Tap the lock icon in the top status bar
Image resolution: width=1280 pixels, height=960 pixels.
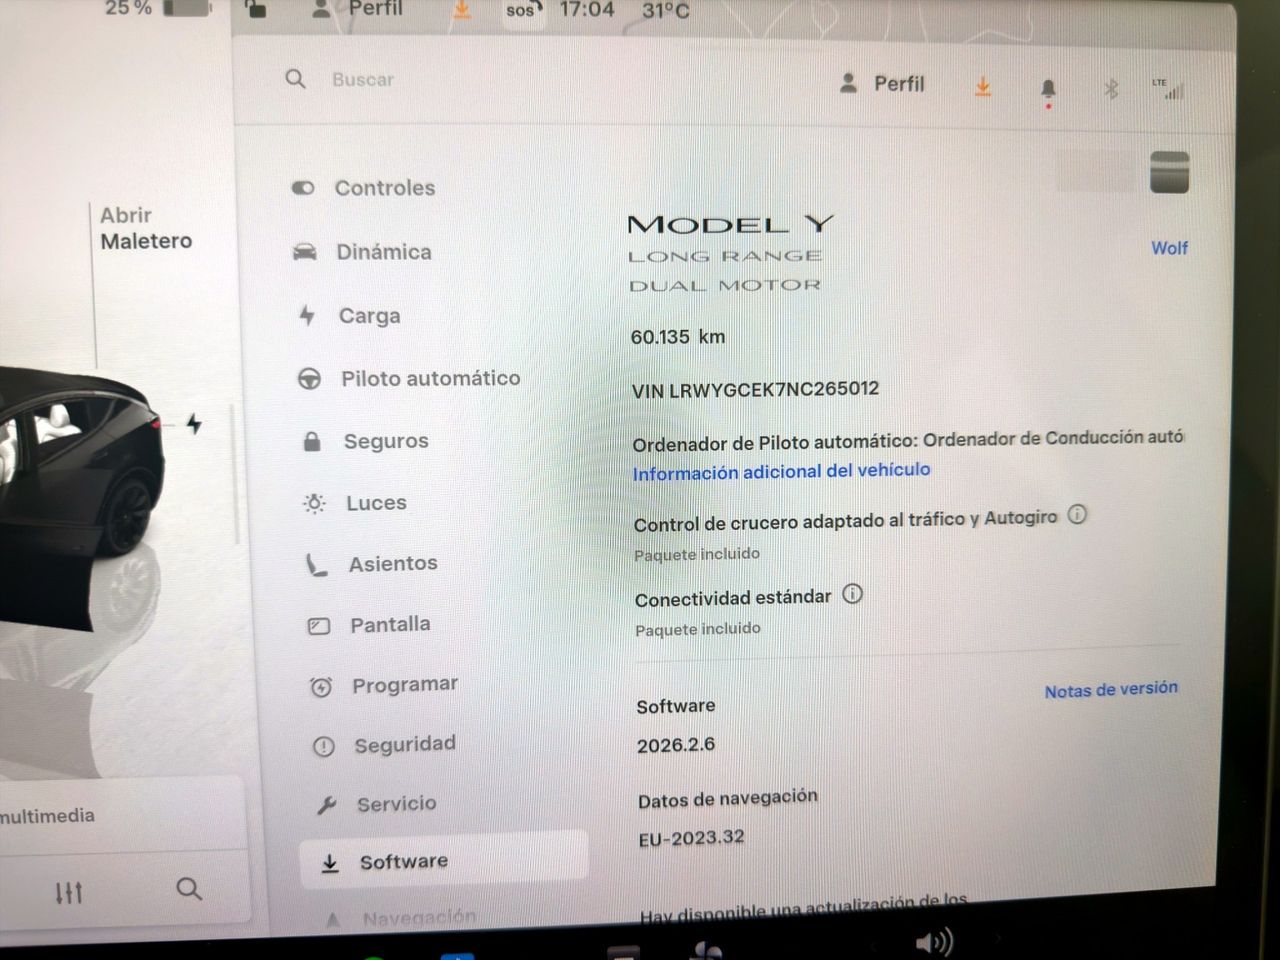coord(257,9)
